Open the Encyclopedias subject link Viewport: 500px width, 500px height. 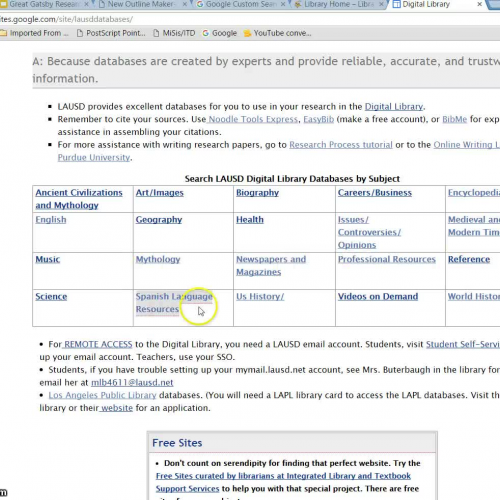474,193
